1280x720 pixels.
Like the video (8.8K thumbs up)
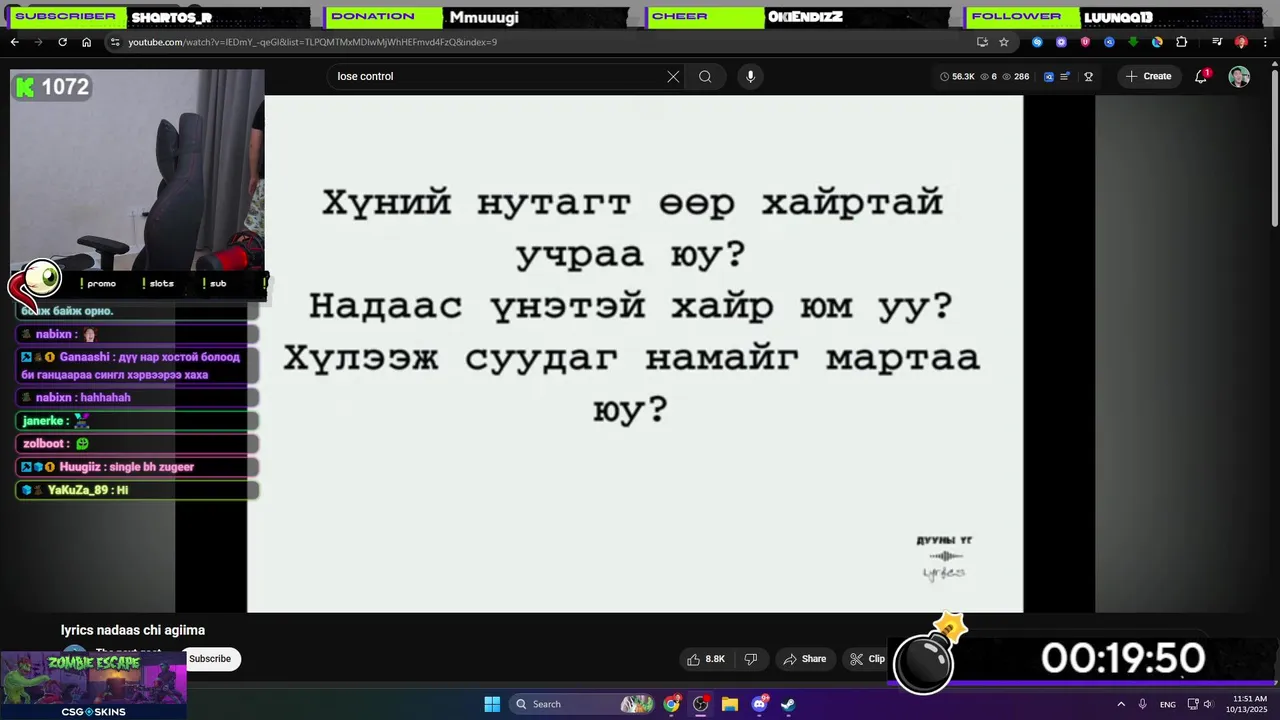pyautogui.click(x=705, y=659)
